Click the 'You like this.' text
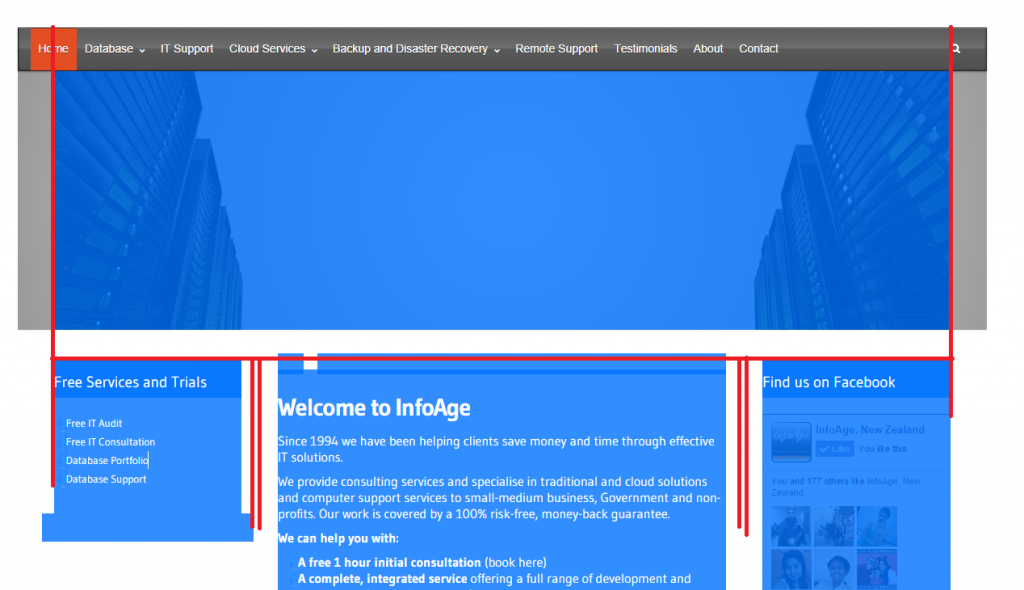The image size is (1024, 590). [x=883, y=449]
